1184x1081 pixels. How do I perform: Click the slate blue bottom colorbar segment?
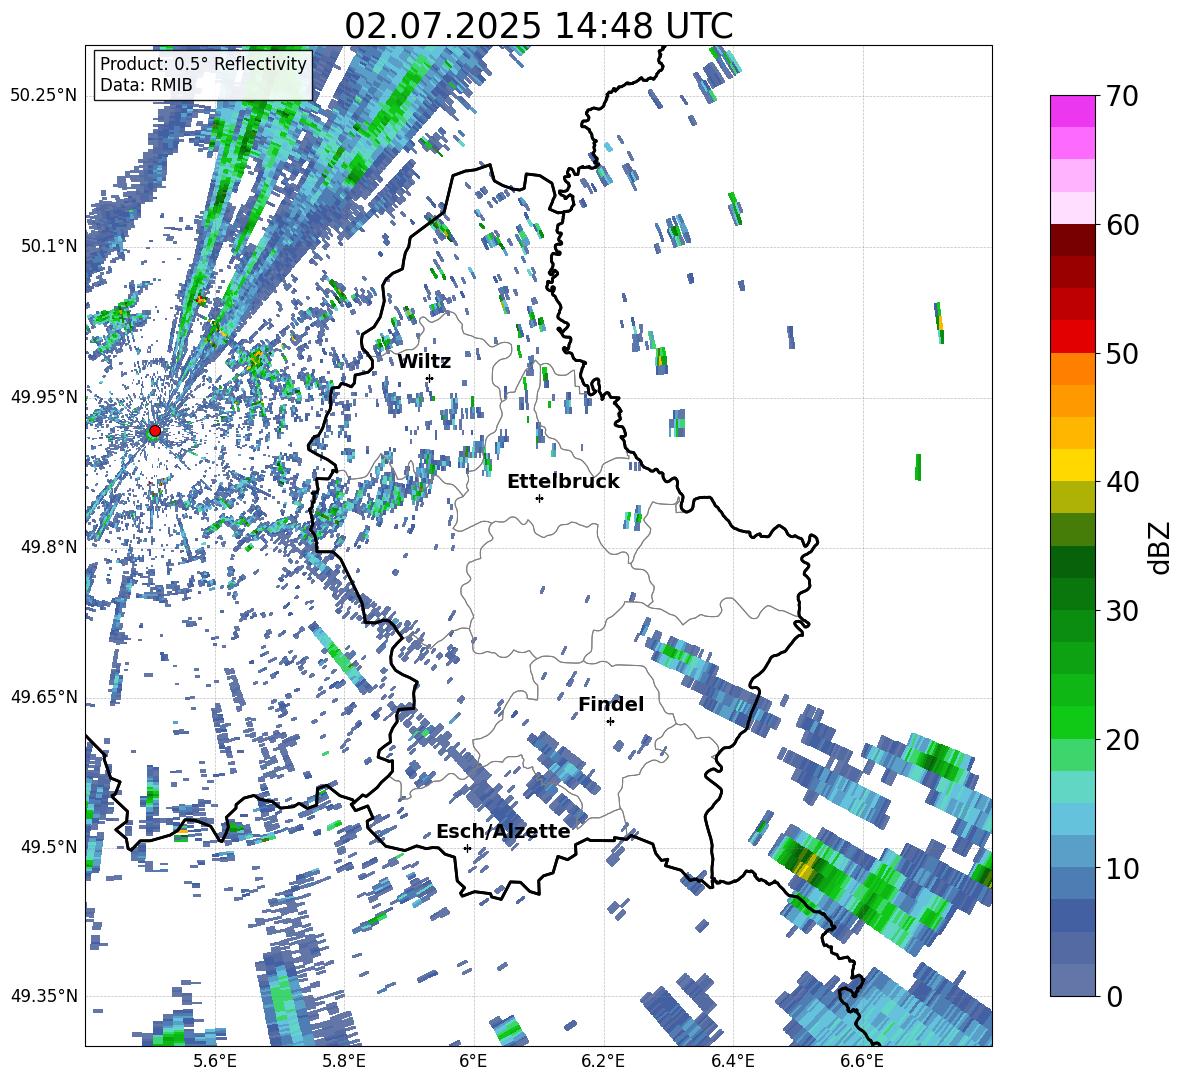coord(1072,981)
